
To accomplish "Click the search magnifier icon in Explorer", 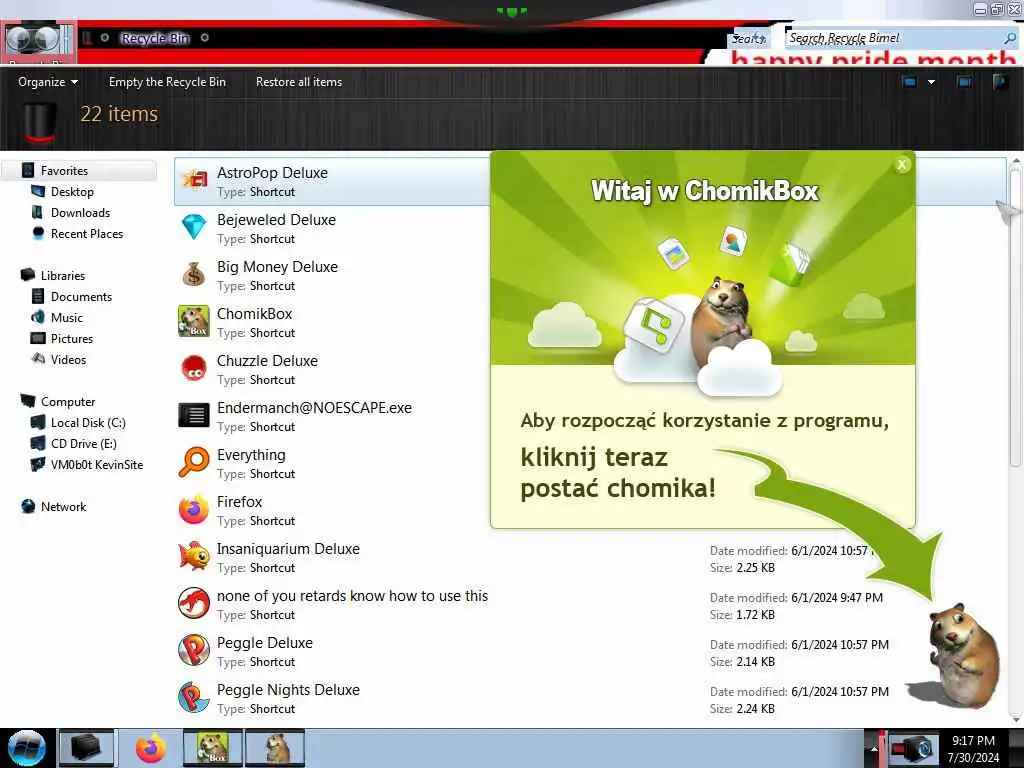I will click(x=1010, y=39).
